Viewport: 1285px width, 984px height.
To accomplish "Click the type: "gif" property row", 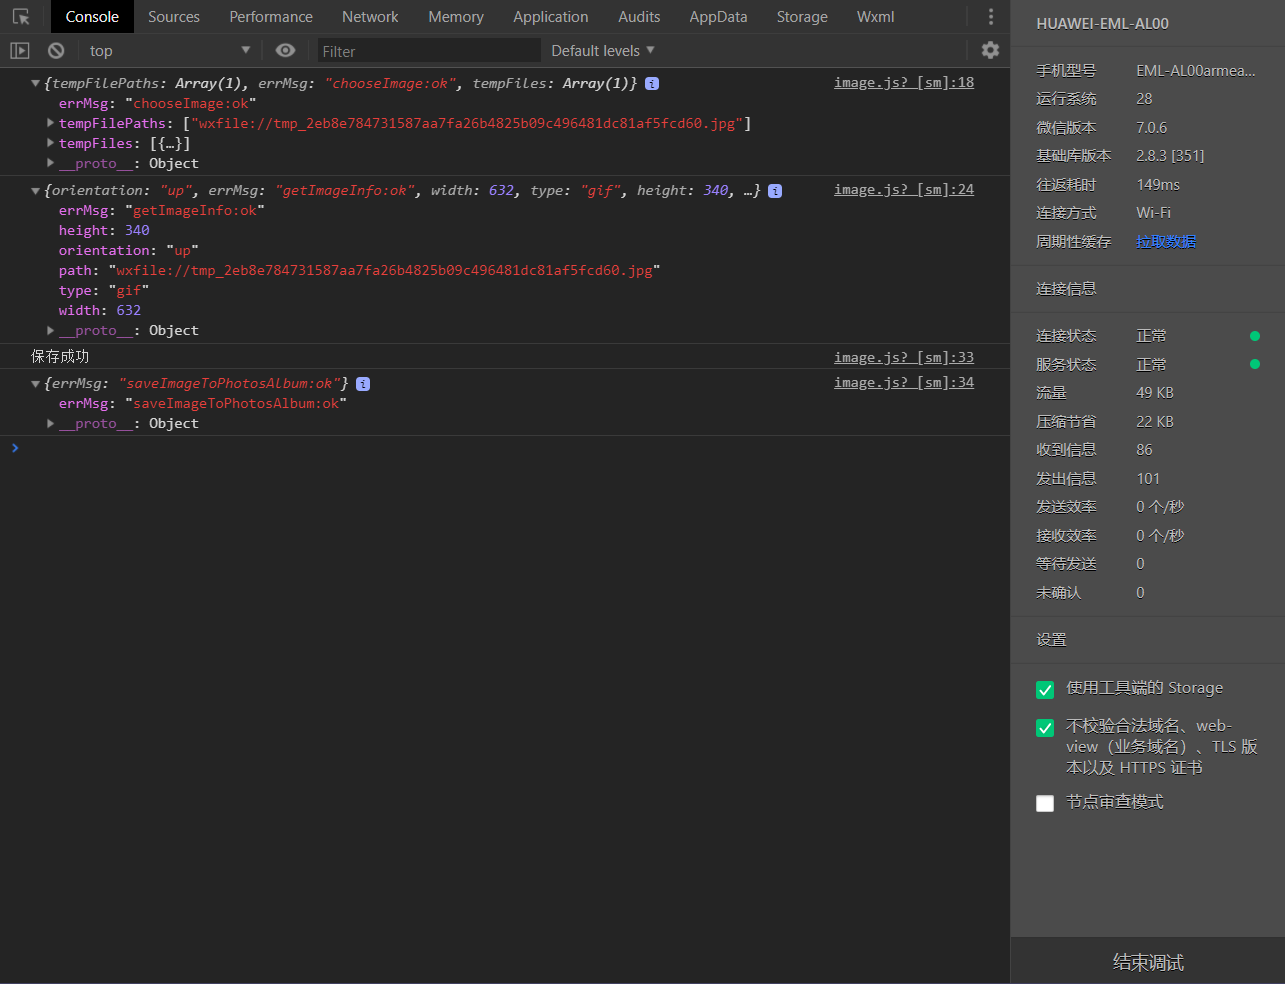I will coord(104,290).
